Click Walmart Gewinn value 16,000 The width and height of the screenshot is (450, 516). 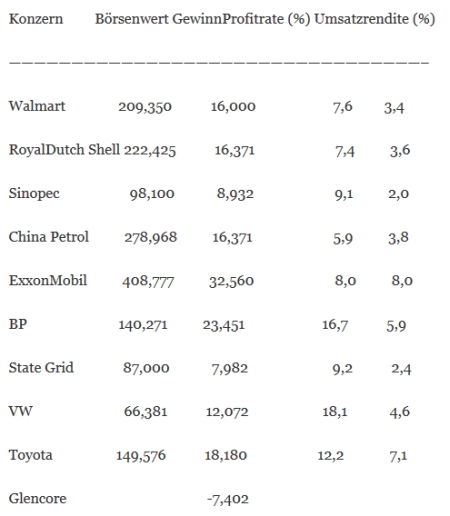click(233, 107)
